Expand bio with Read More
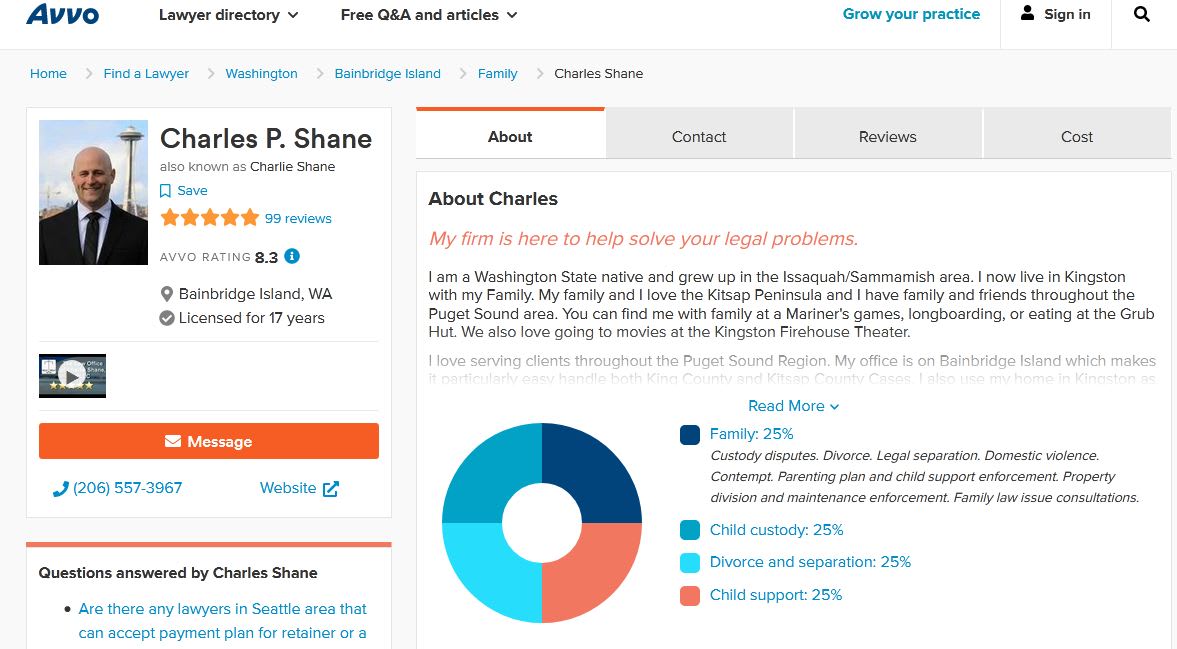Image resolution: width=1177 pixels, height=649 pixels. (x=793, y=406)
